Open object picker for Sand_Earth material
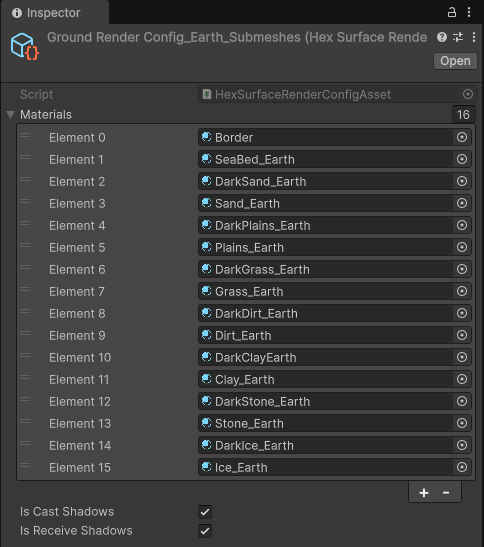This screenshot has height=547, width=484. pyautogui.click(x=462, y=203)
